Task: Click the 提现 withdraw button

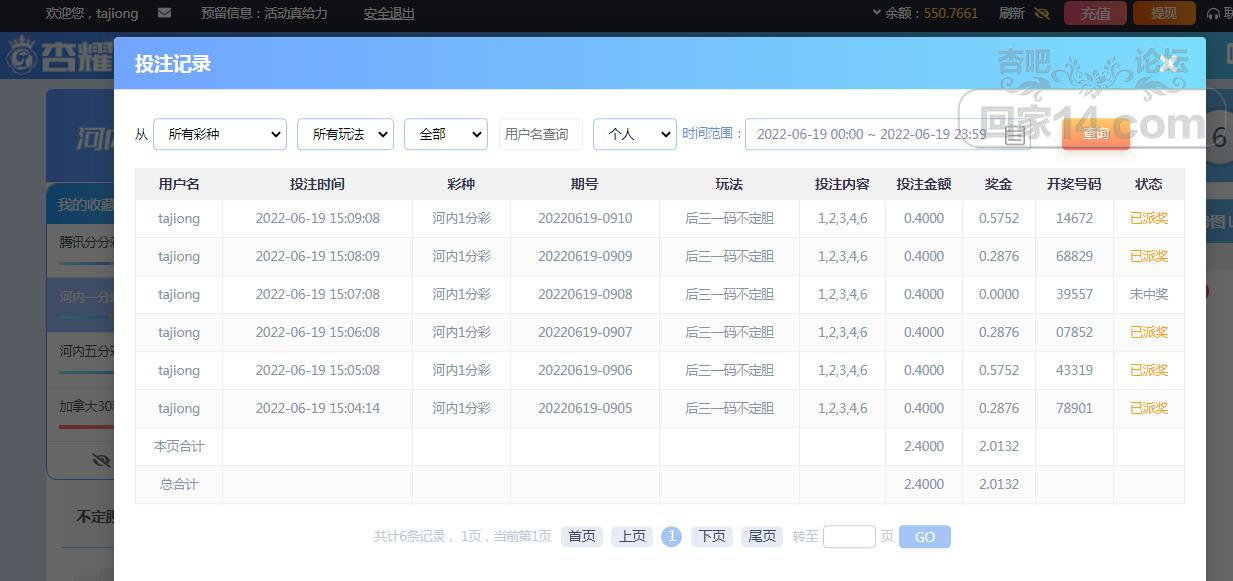Action: (1163, 13)
